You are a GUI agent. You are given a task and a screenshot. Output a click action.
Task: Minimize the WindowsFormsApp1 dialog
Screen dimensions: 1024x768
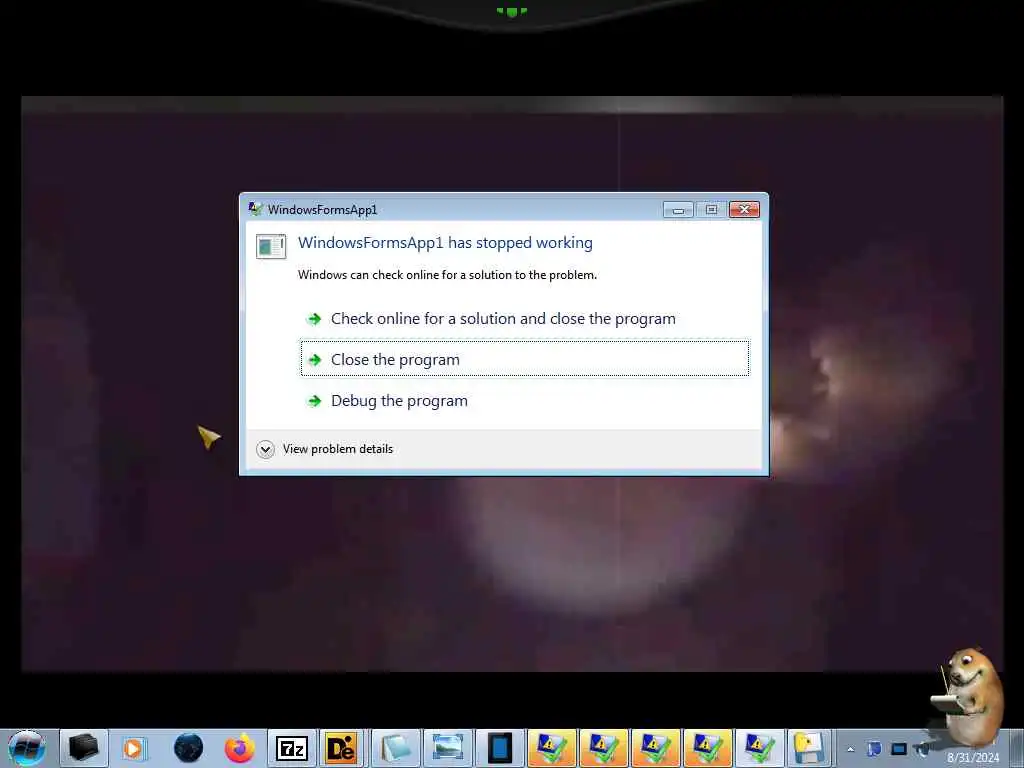(678, 210)
